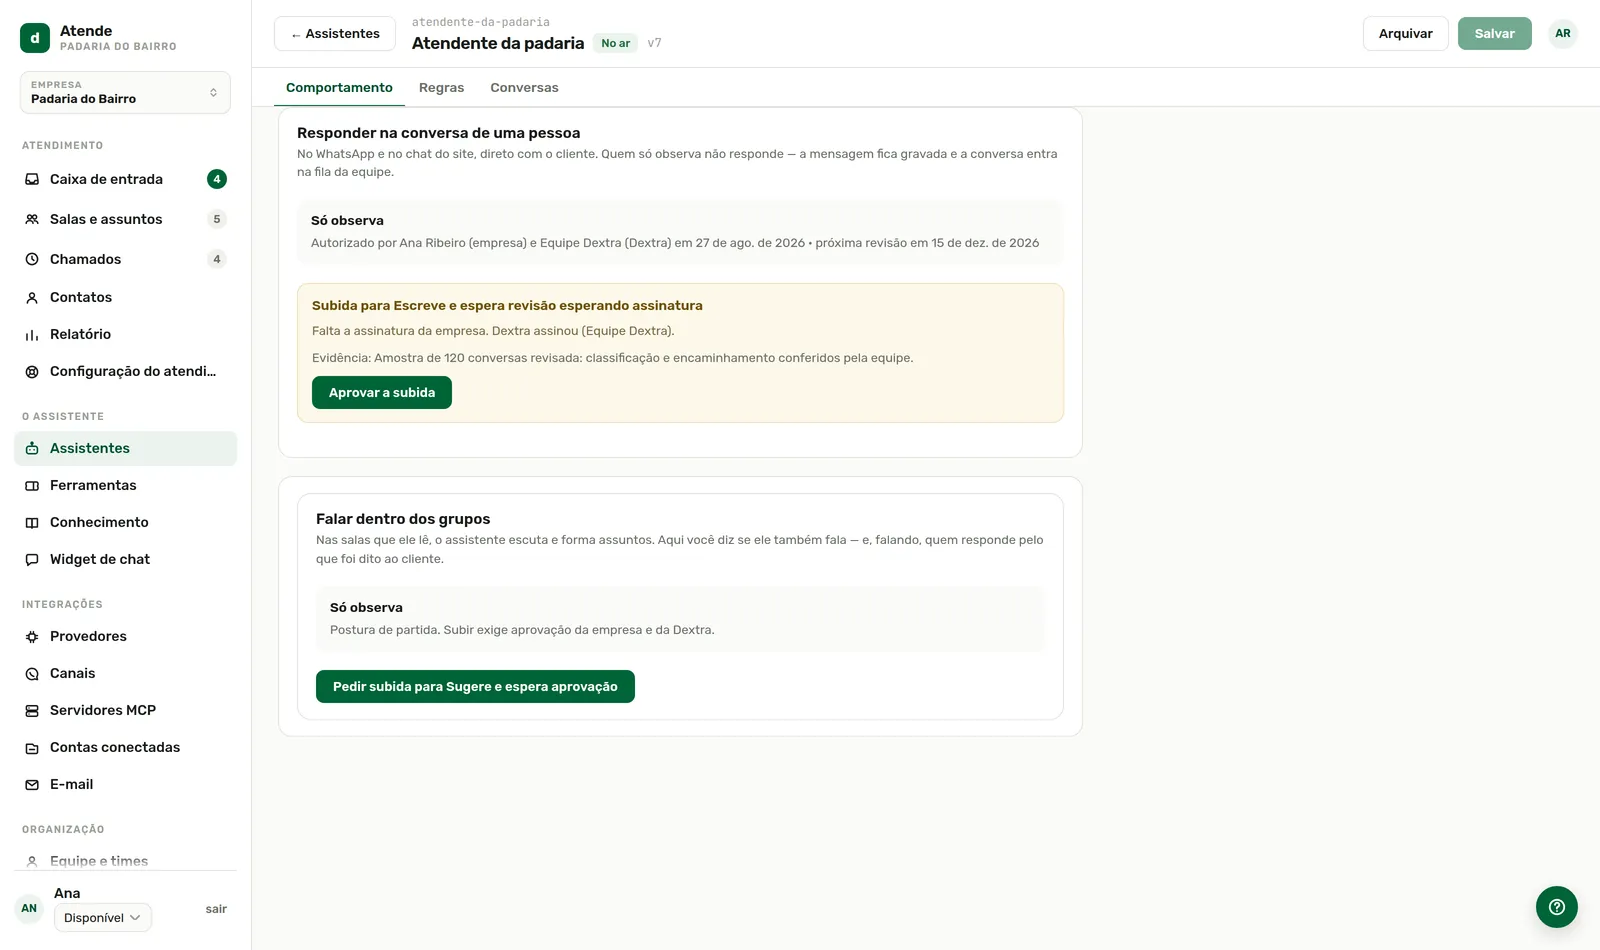
Task: Click Aprovar a subida button
Action: point(382,392)
